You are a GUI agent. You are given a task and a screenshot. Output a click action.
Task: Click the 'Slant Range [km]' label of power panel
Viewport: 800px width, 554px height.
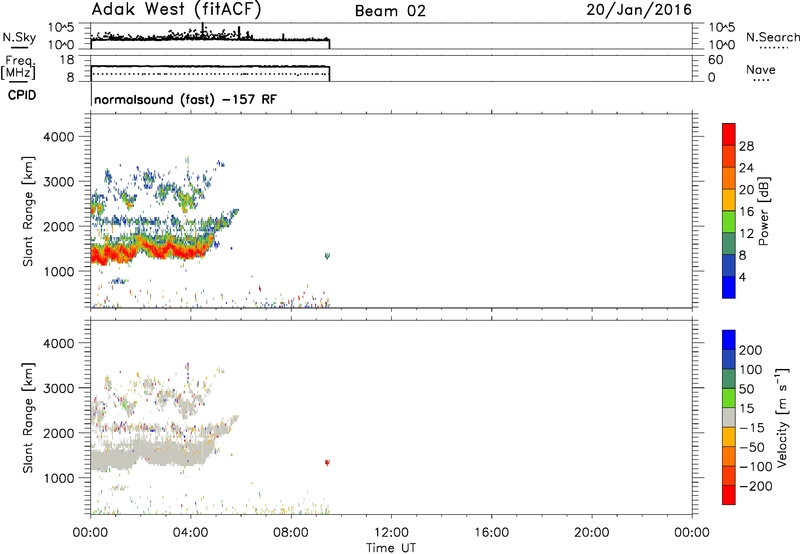click(28, 211)
